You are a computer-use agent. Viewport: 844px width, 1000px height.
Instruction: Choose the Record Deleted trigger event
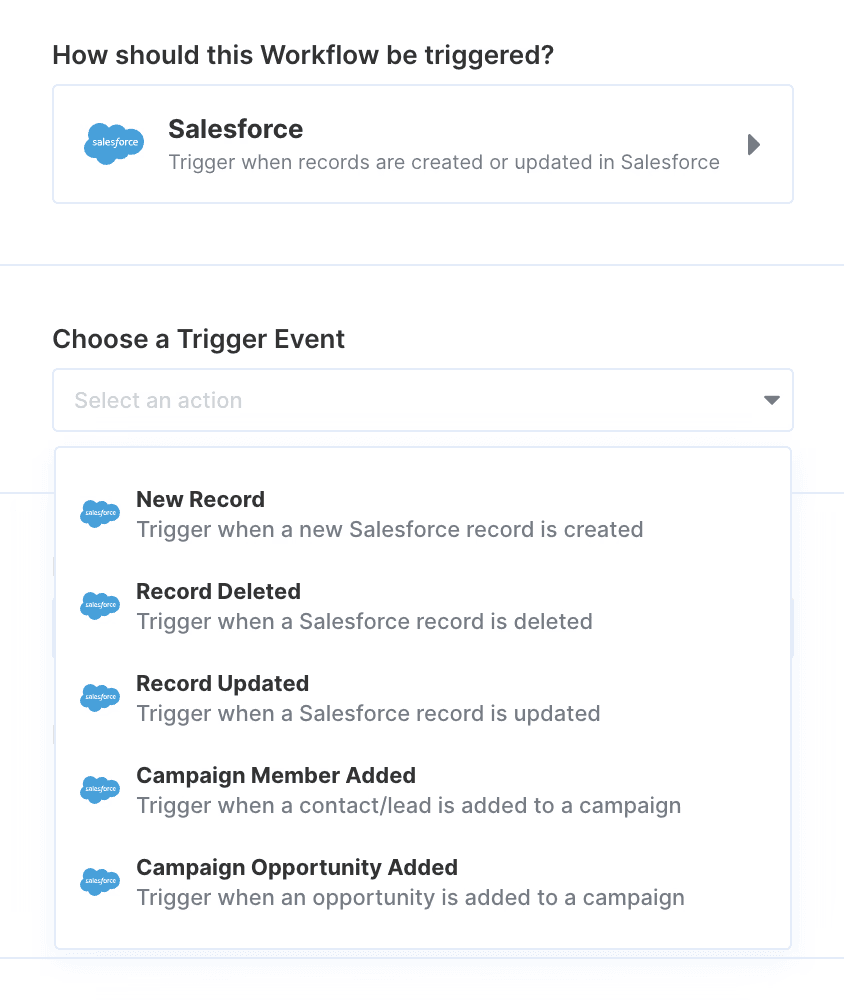click(x=218, y=592)
